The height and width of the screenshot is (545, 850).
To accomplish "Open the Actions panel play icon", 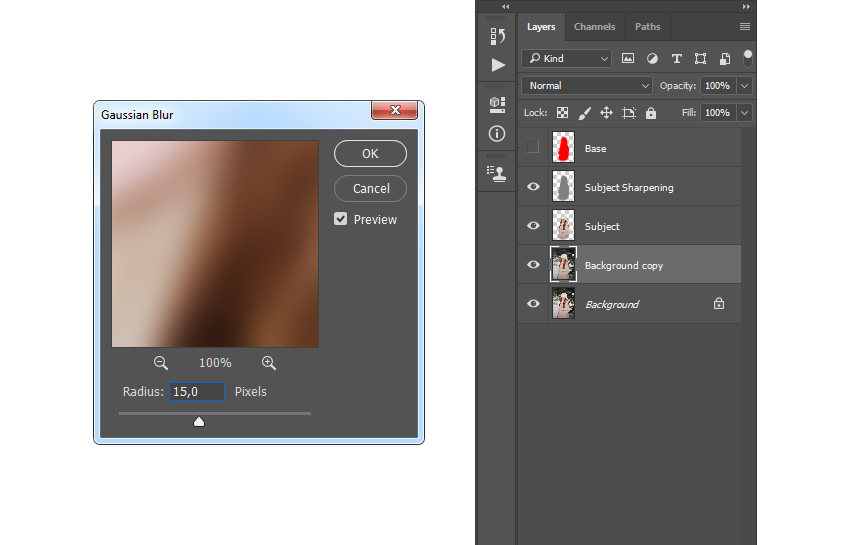I will click(498, 65).
